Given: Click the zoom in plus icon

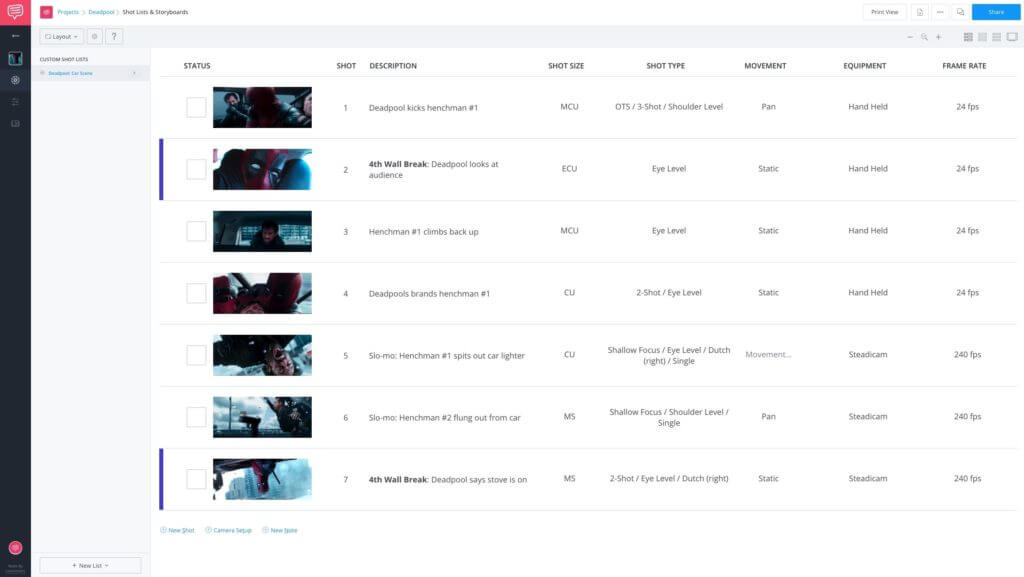Looking at the screenshot, I should click(938, 37).
